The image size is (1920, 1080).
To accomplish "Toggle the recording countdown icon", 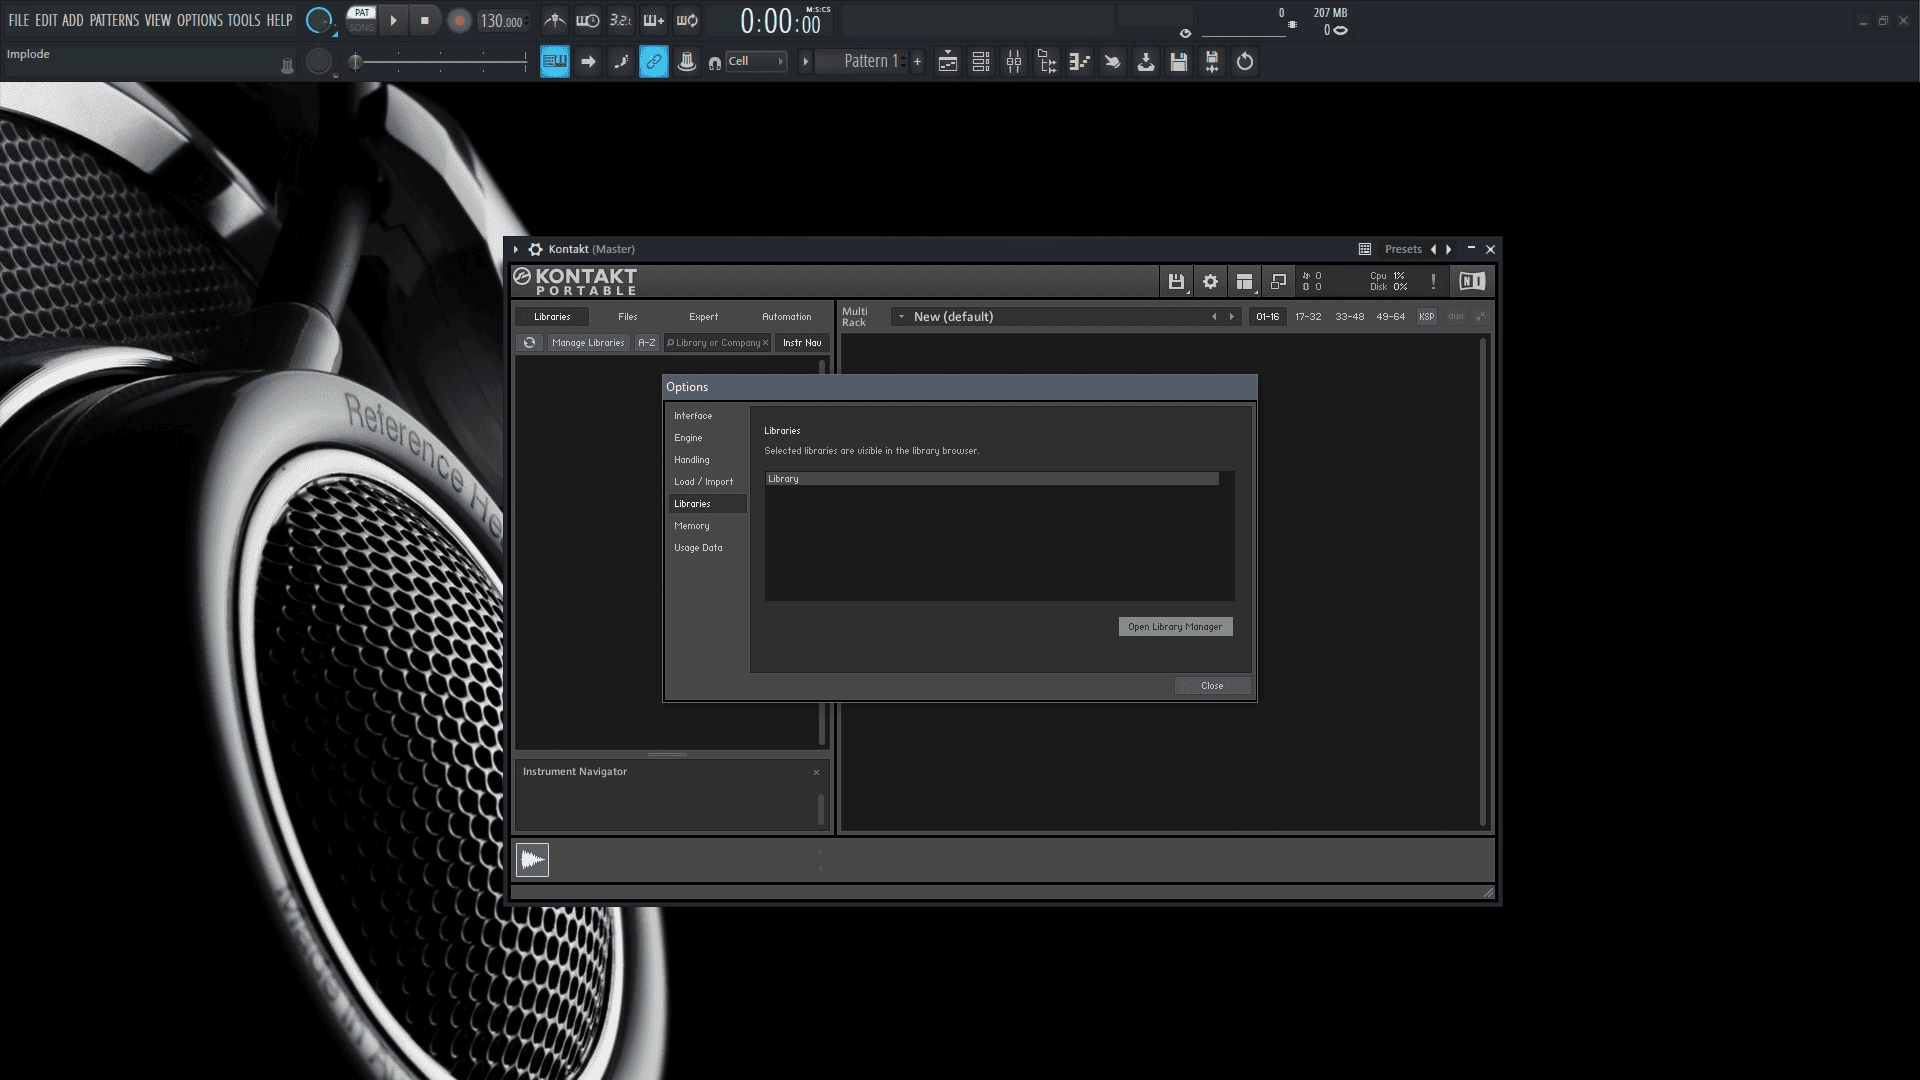I will 620,20.
